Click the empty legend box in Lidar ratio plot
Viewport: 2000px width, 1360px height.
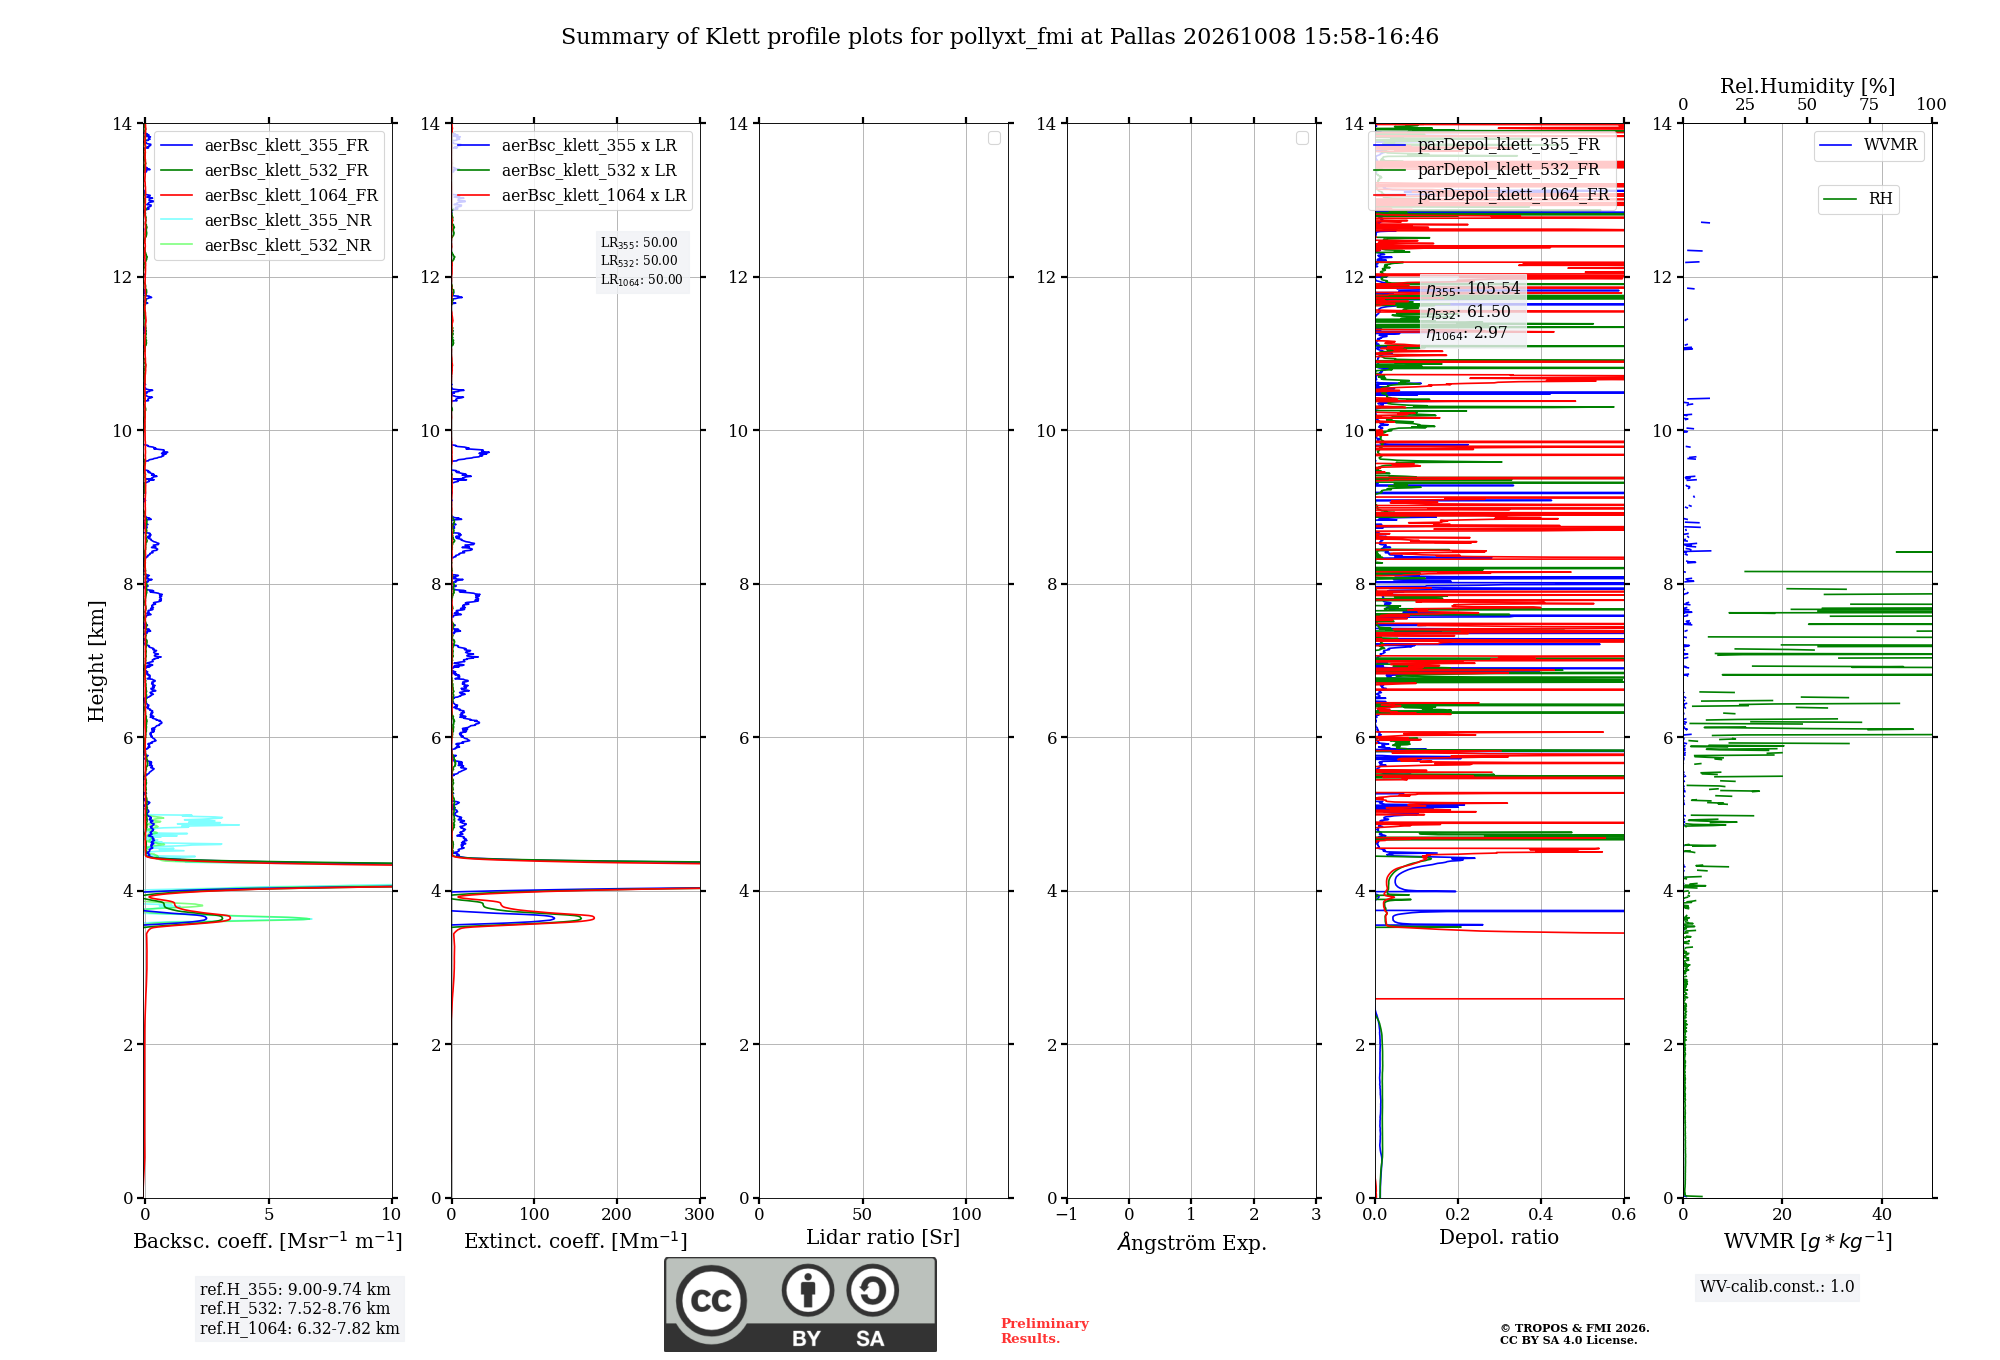tap(994, 138)
